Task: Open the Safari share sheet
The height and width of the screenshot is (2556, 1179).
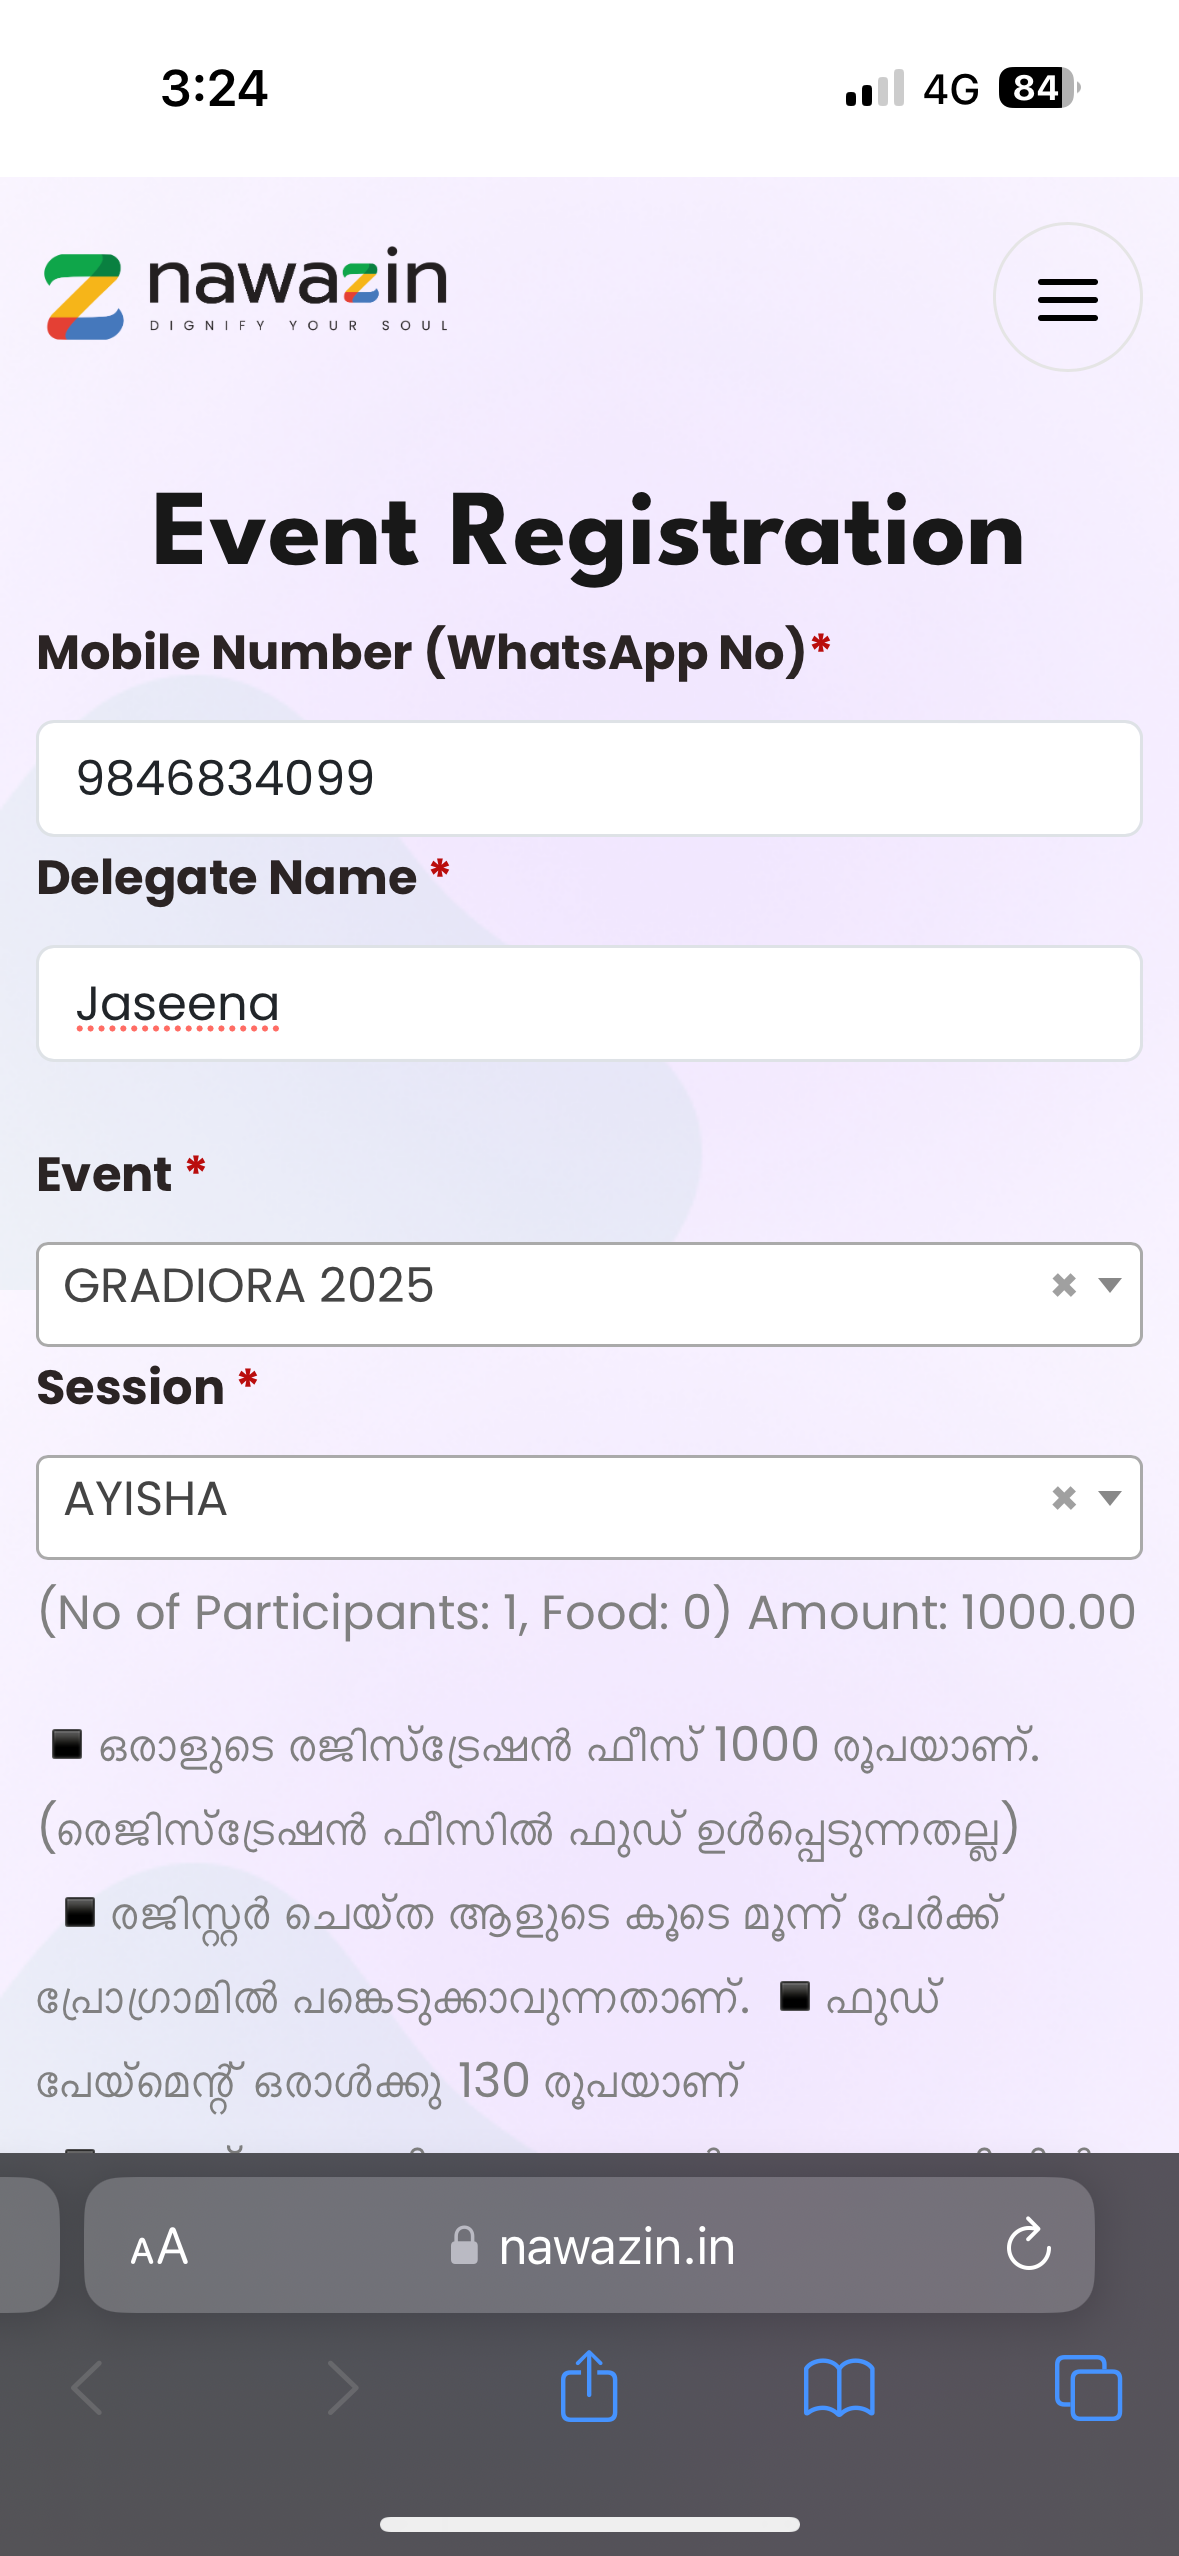Action: (589, 2386)
